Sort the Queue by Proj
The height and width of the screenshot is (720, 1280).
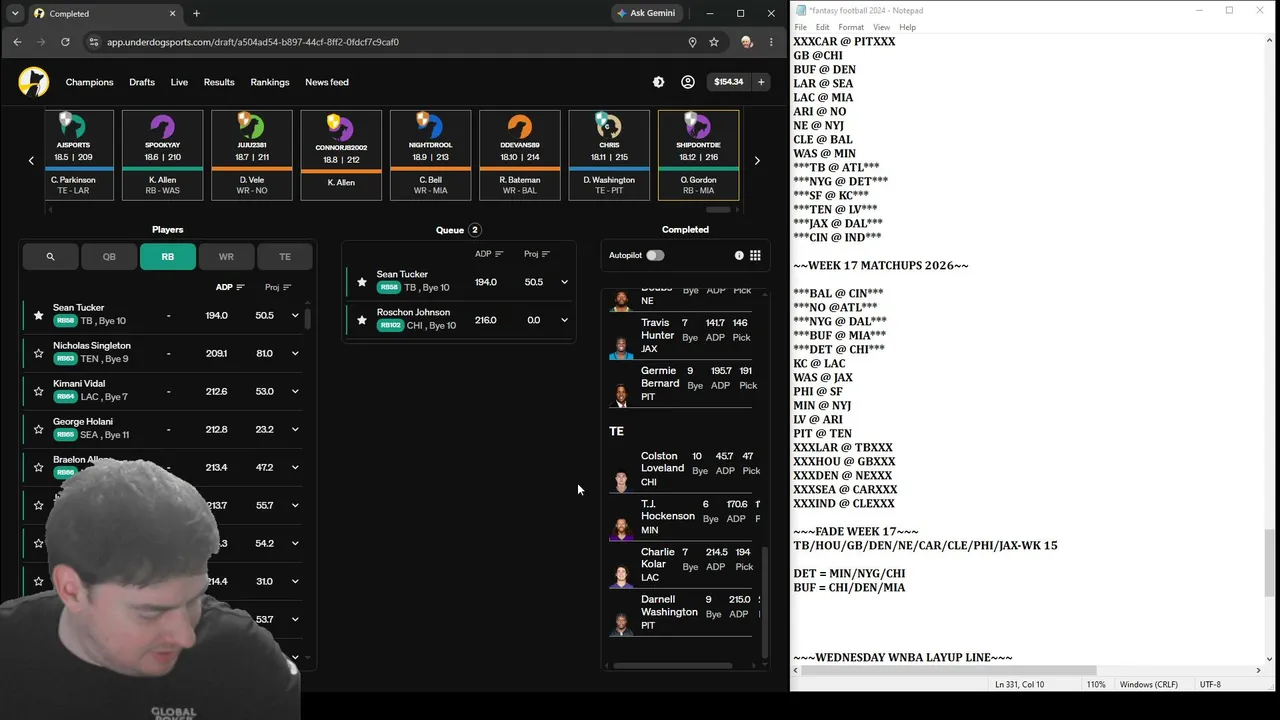(537, 254)
